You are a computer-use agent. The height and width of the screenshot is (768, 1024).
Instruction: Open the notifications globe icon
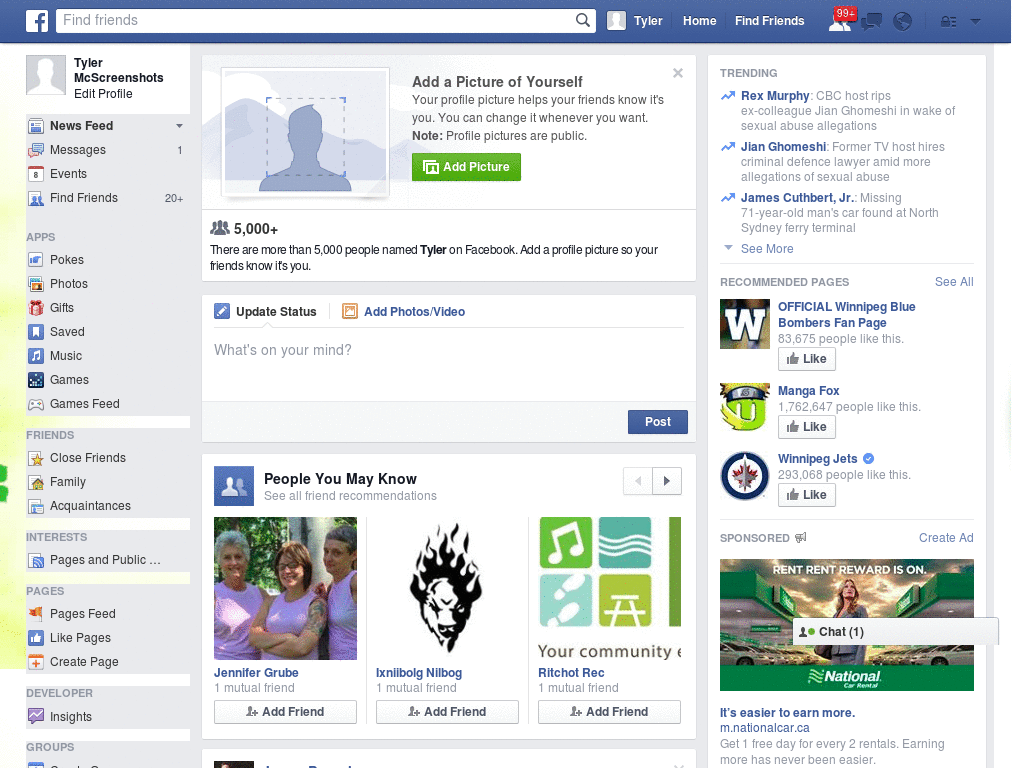coord(903,22)
